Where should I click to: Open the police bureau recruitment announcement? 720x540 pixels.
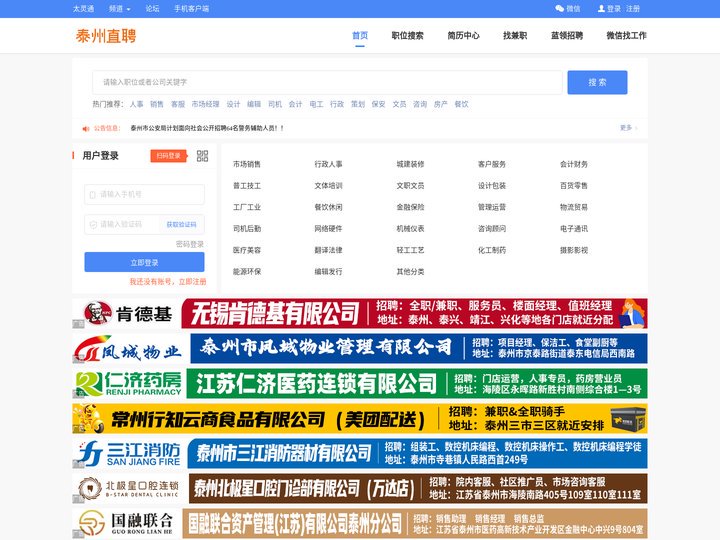coord(207,128)
